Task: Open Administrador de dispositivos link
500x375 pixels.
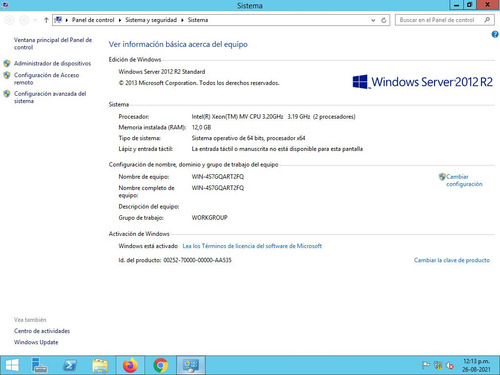Action: pyautogui.click(x=52, y=63)
